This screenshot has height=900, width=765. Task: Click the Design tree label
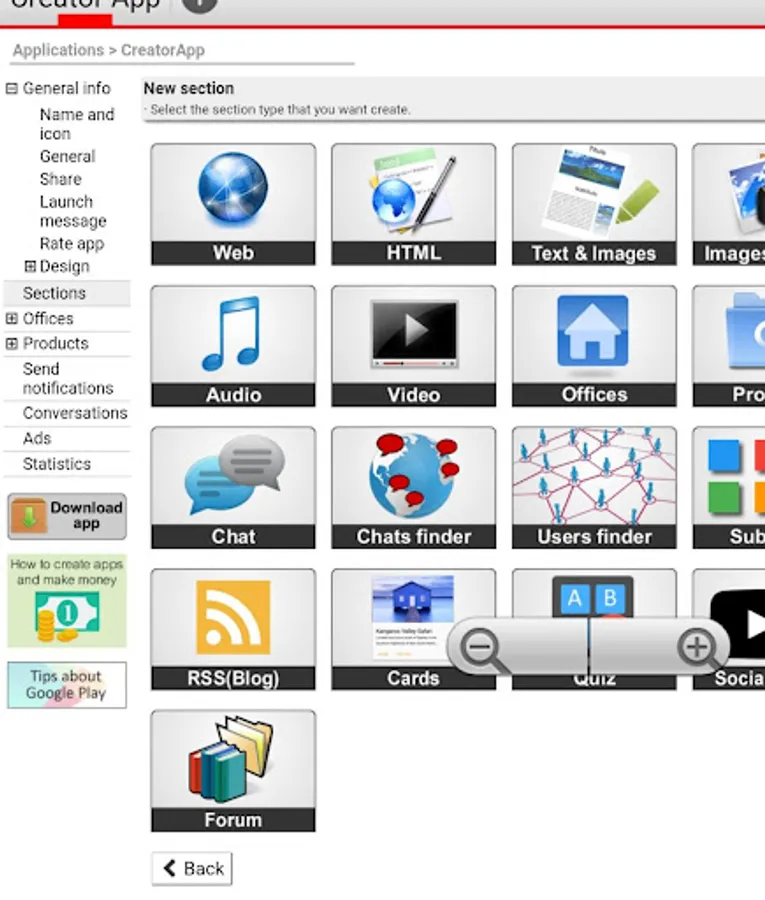point(64,266)
